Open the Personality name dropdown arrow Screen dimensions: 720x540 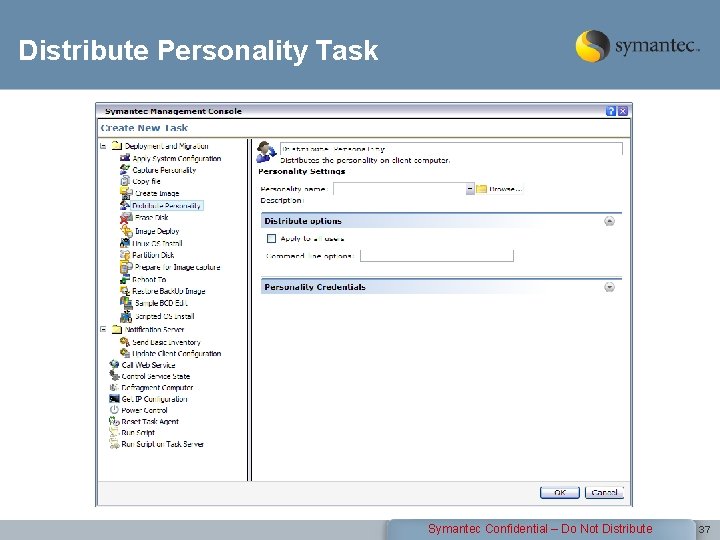[x=470, y=189]
